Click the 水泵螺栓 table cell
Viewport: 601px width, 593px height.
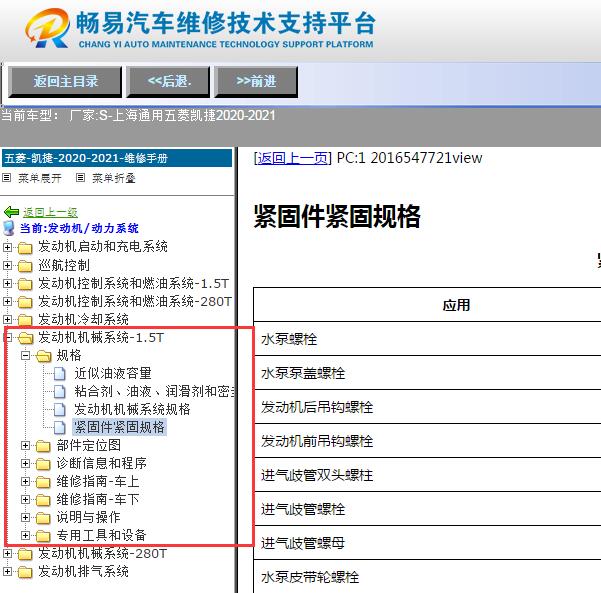coord(427,339)
